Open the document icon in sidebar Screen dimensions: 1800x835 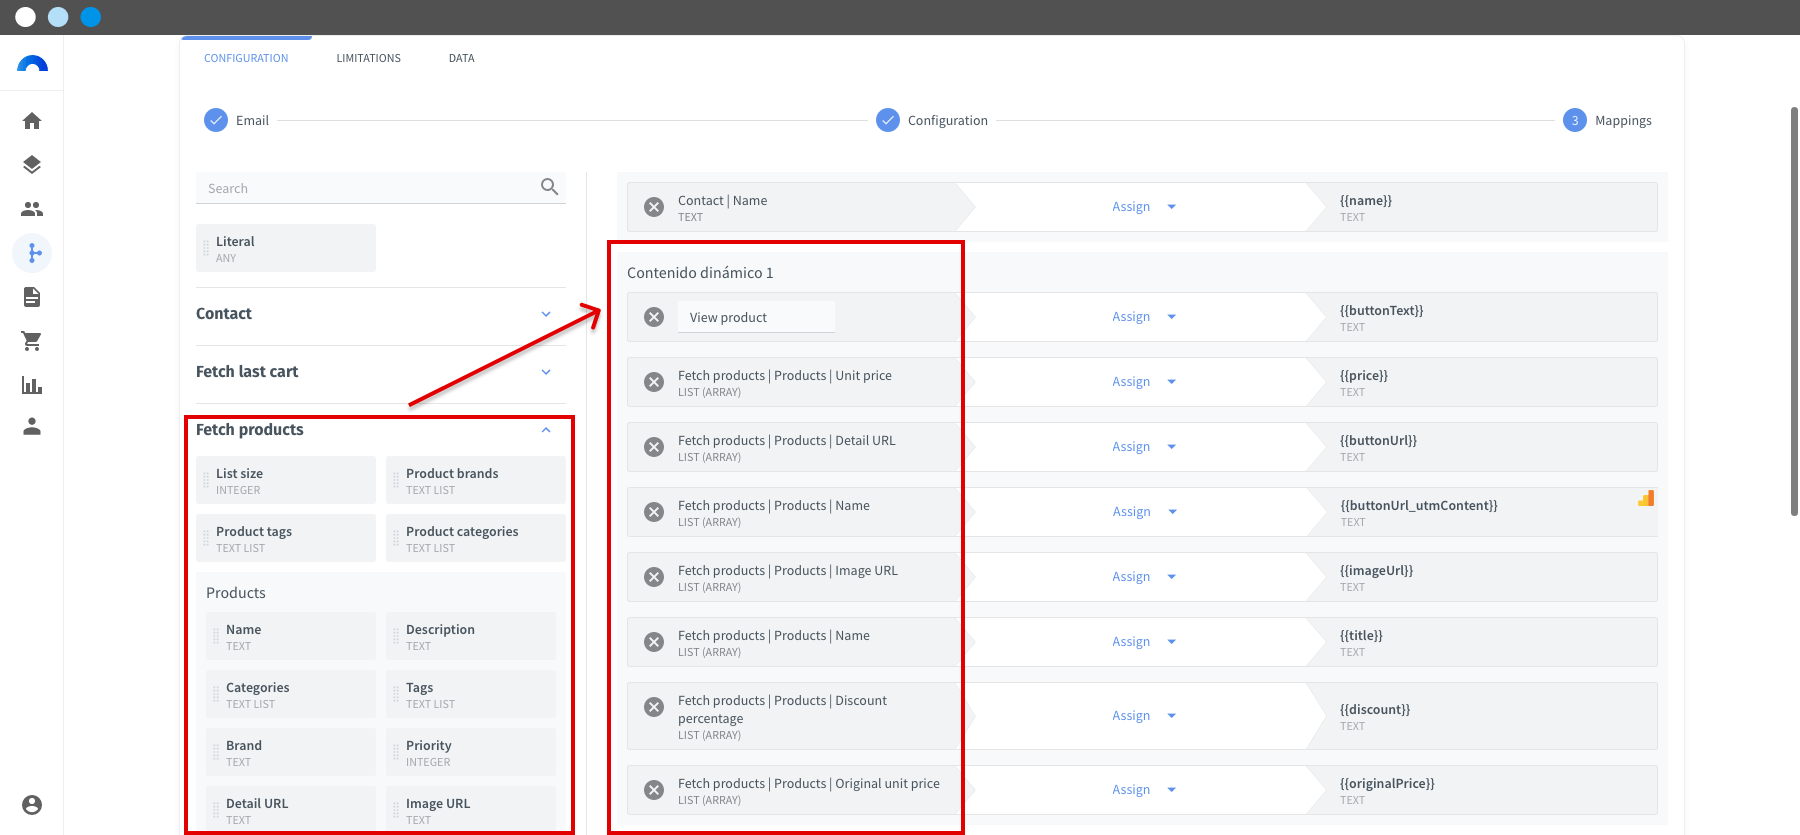pyautogui.click(x=32, y=297)
